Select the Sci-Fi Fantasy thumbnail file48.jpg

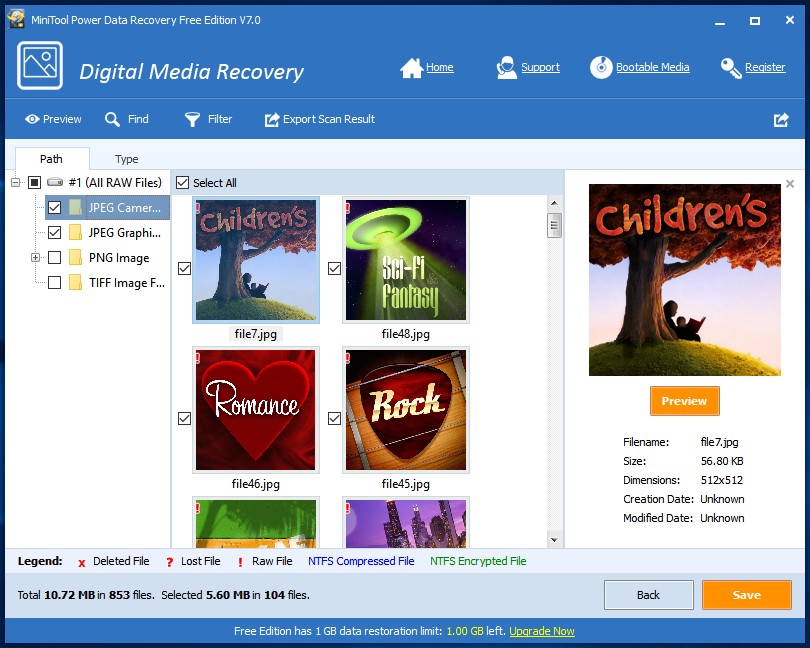click(x=406, y=260)
